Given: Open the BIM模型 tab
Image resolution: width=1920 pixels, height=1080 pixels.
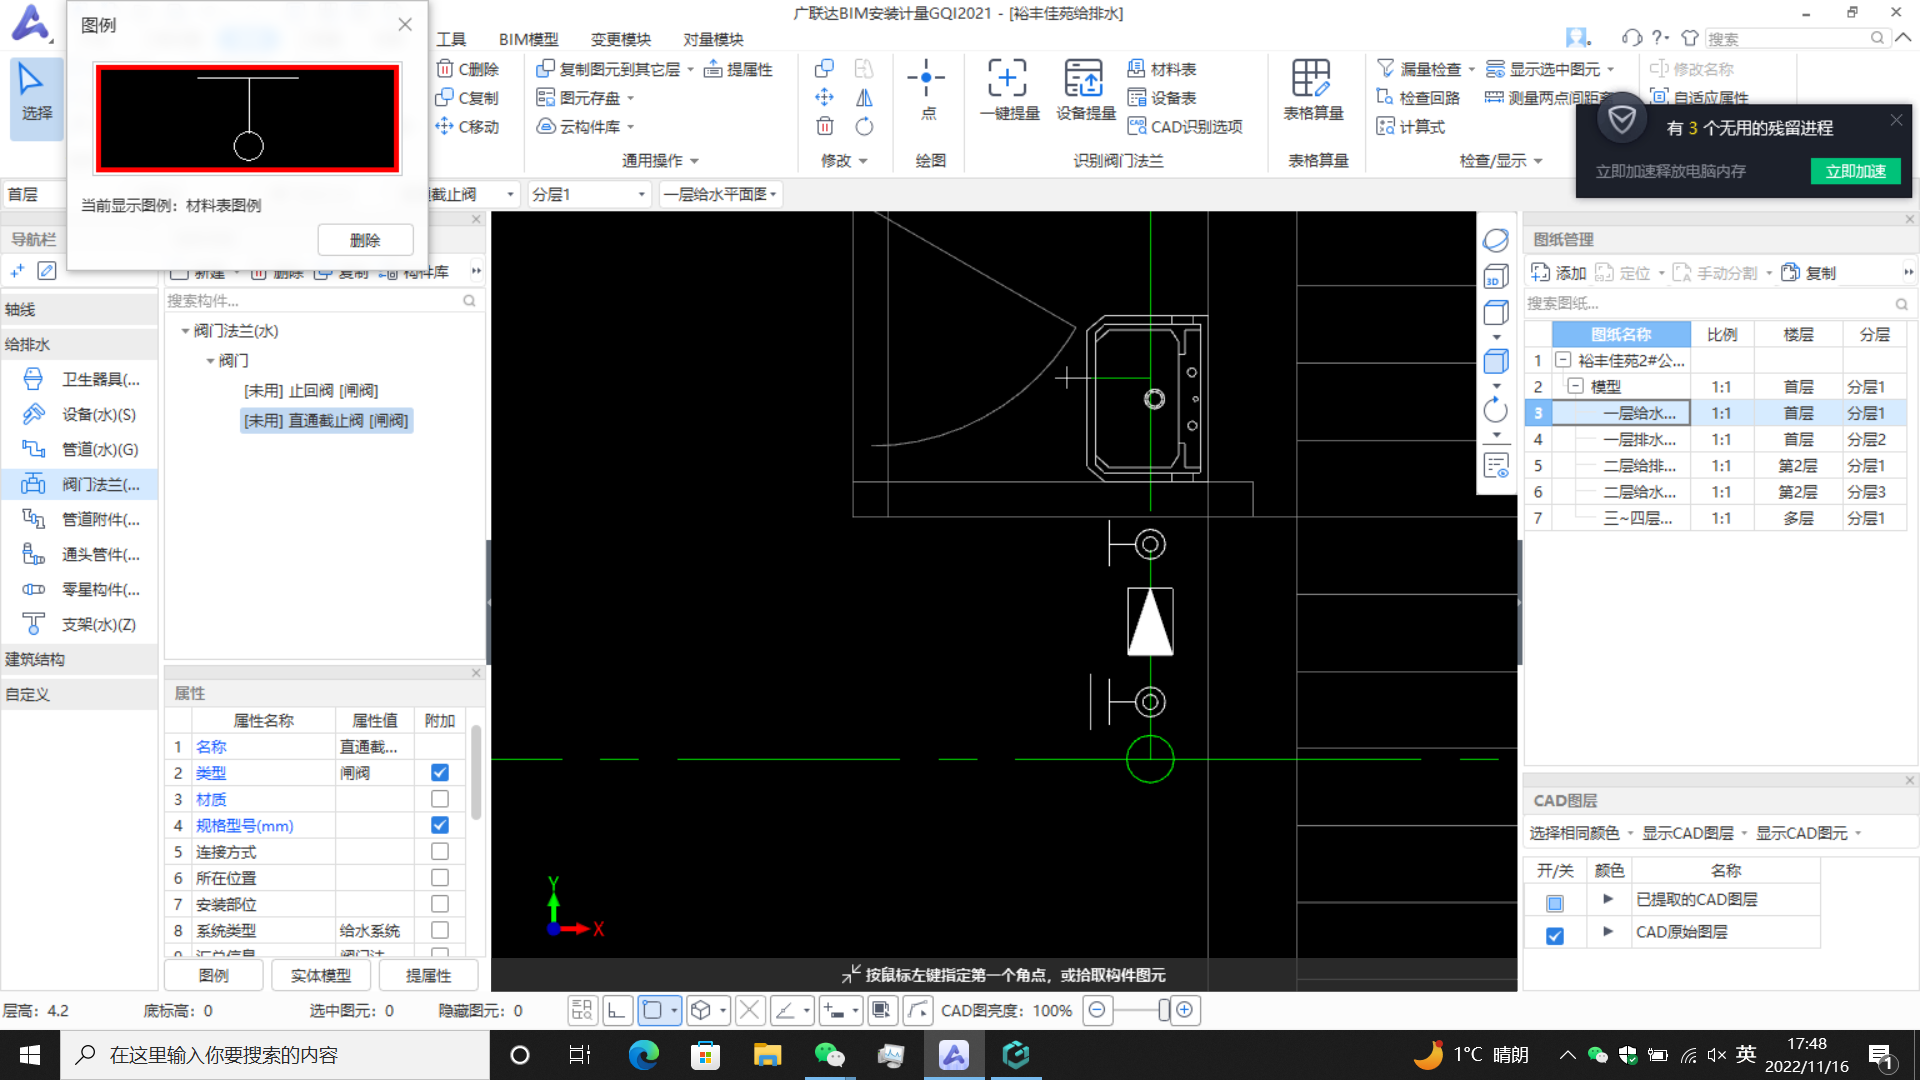Looking at the screenshot, I should [x=529, y=39].
